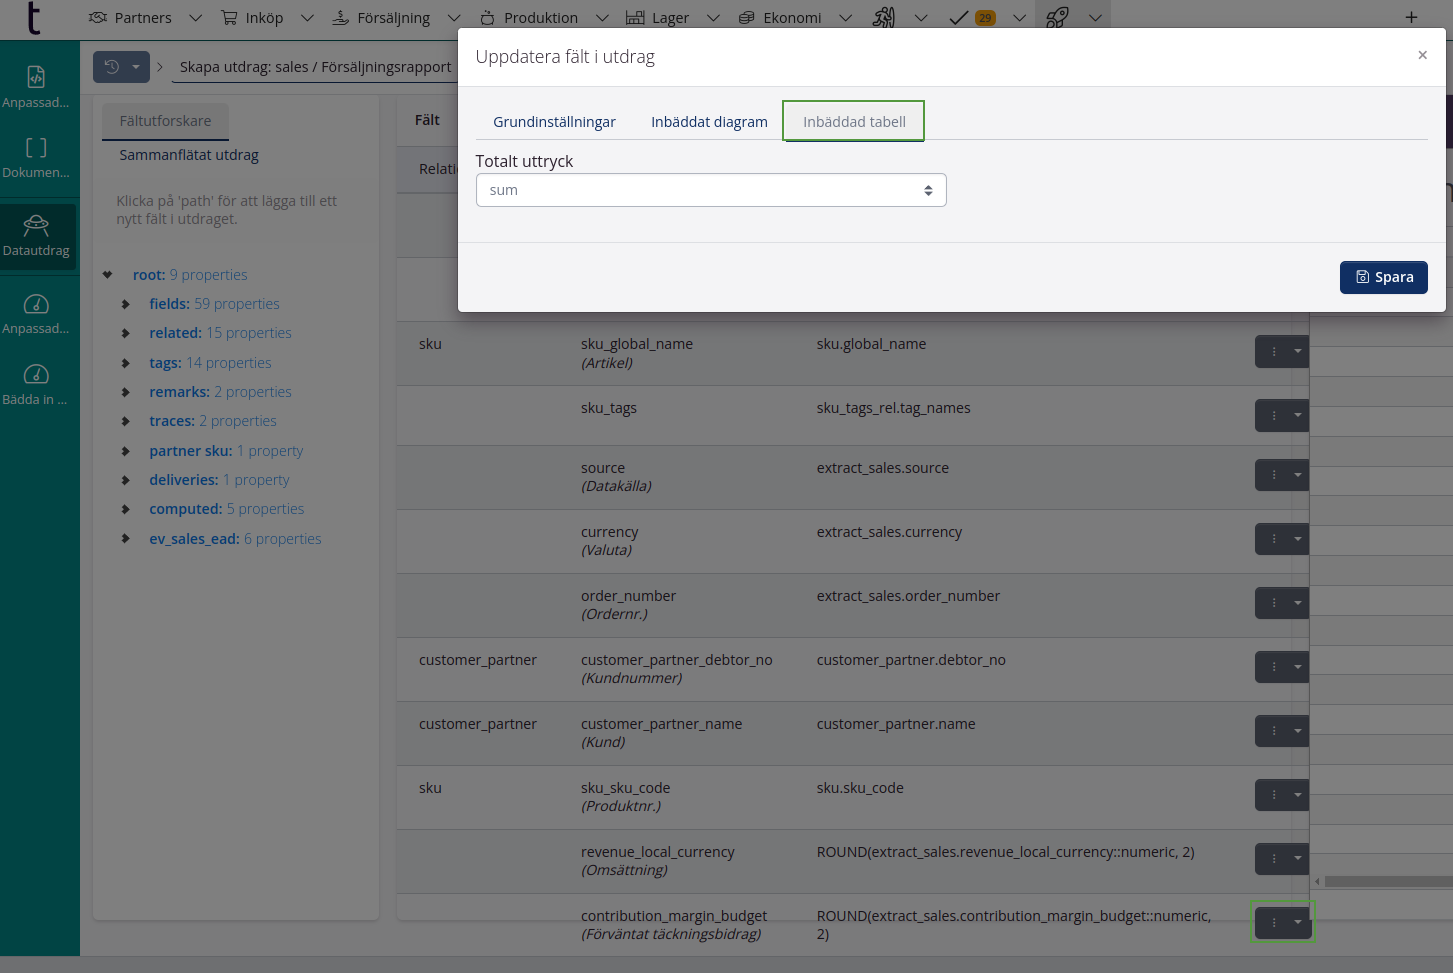
Task: Click the Spara button
Action: [1383, 277]
